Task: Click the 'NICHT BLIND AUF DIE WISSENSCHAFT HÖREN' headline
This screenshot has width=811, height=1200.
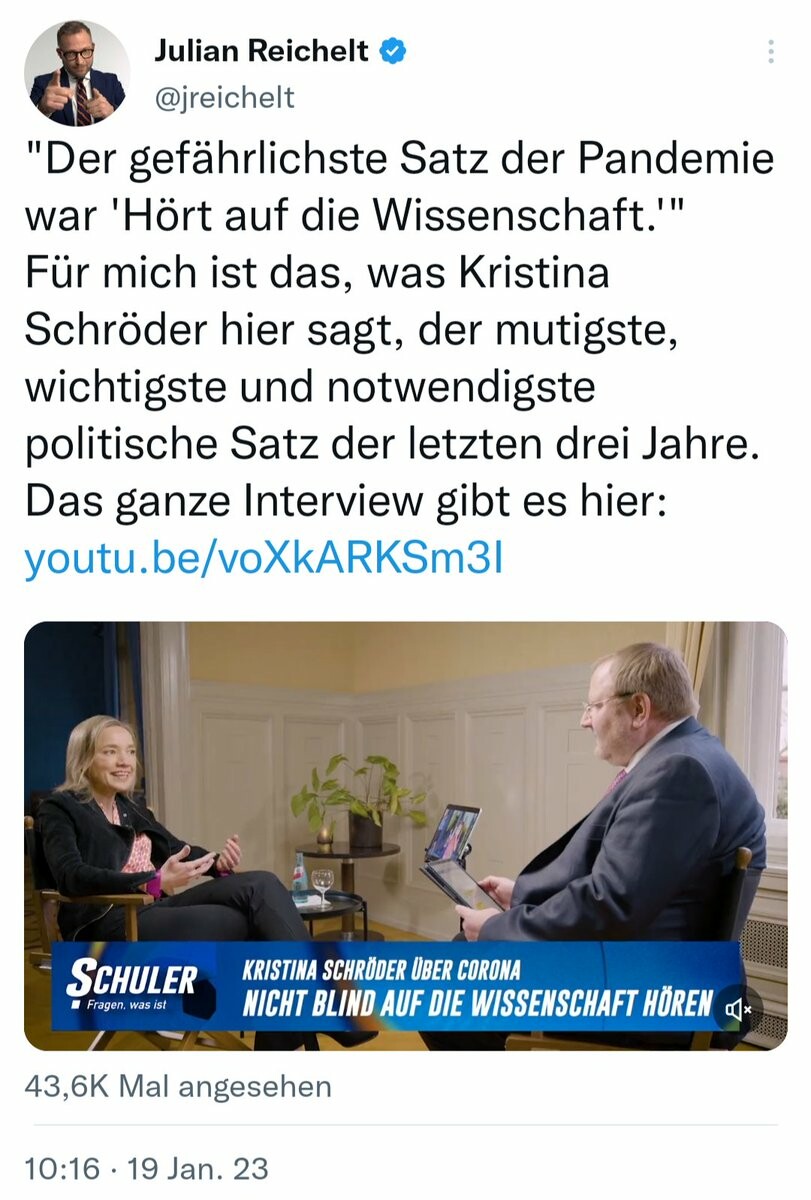Action: (478, 1003)
